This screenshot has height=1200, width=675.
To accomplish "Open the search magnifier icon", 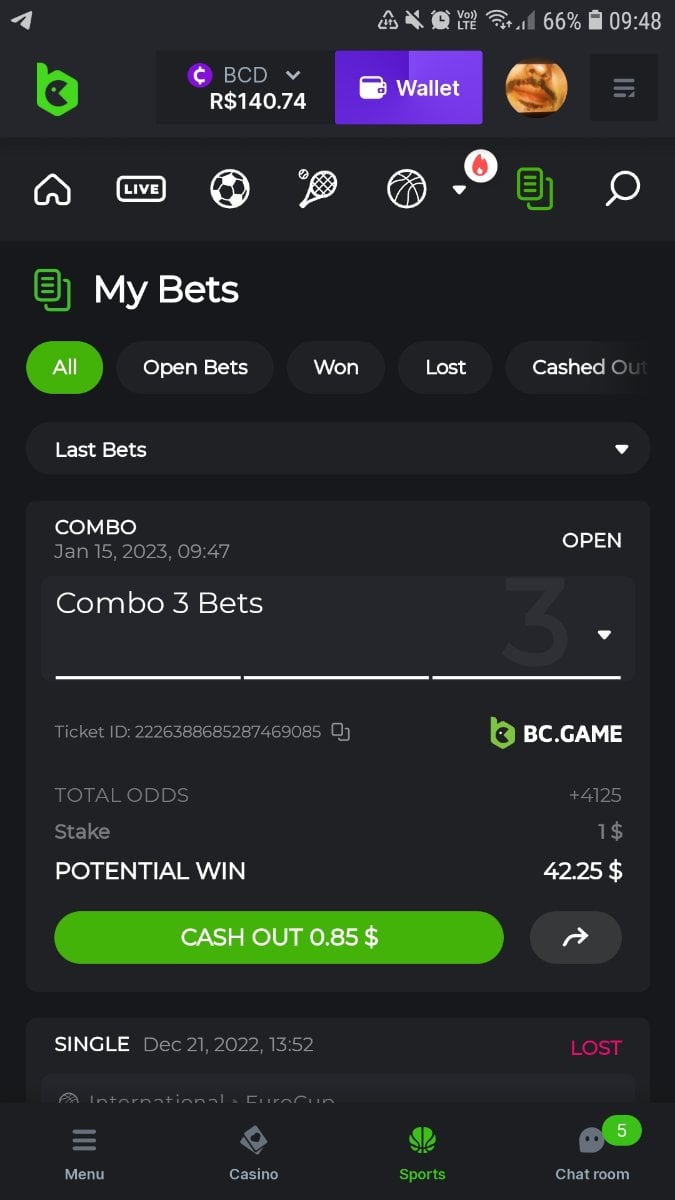I will (x=622, y=188).
